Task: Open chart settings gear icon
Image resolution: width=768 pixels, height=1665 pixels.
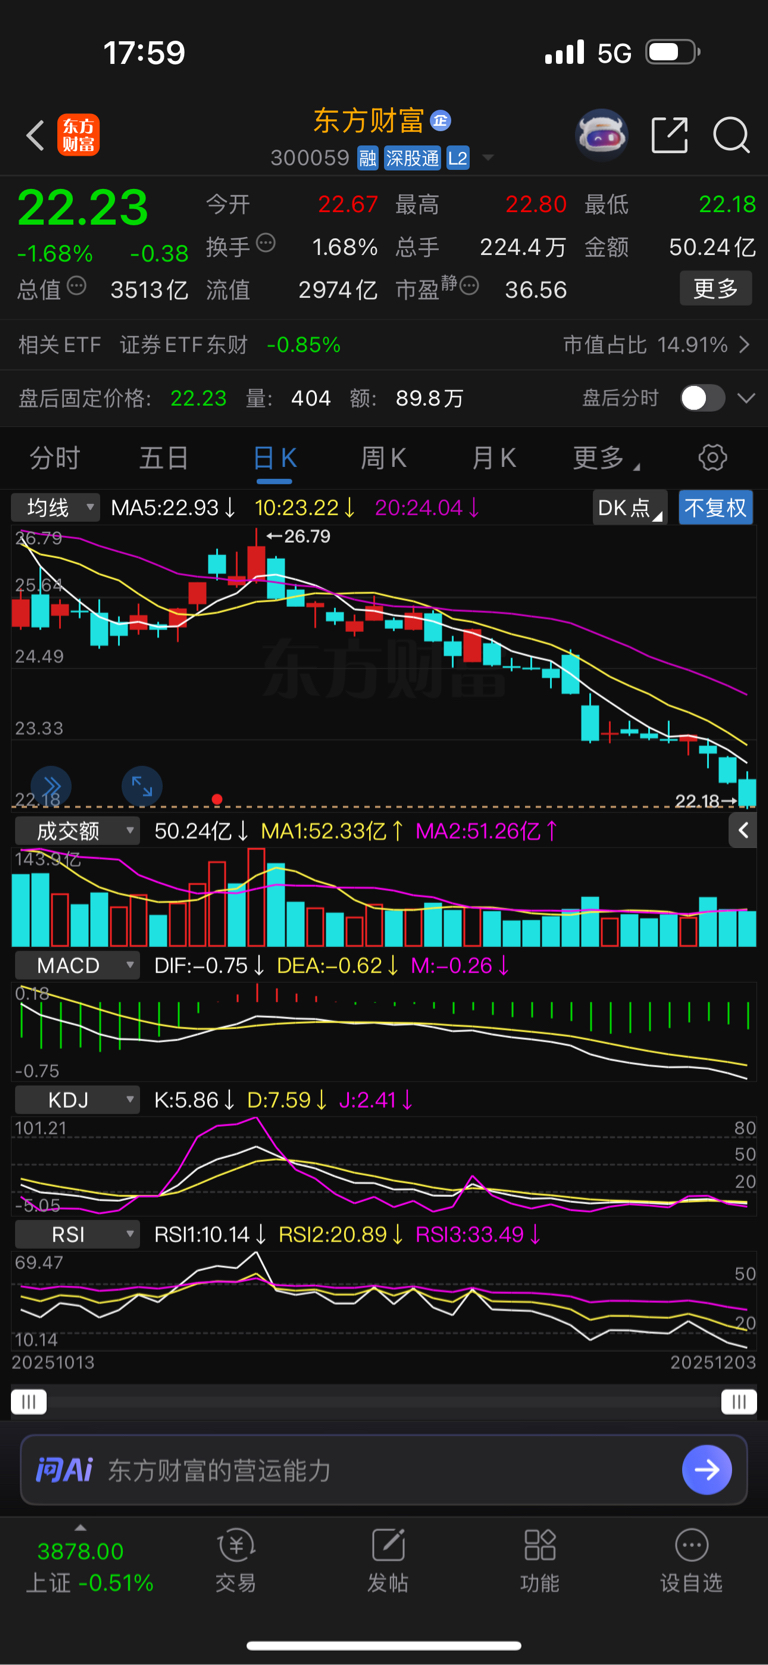Action: (x=712, y=458)
